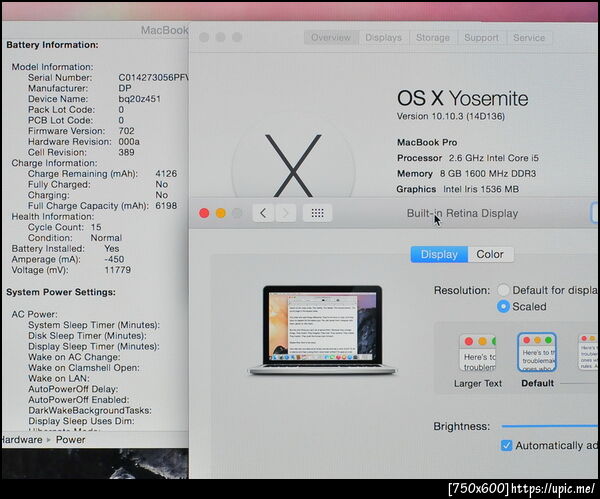The height and width of the screenshot is (499, 600).
Task: Click the Memory value 8 GB 1600 MHz DDR3
Action: click(x=488, y=174)
